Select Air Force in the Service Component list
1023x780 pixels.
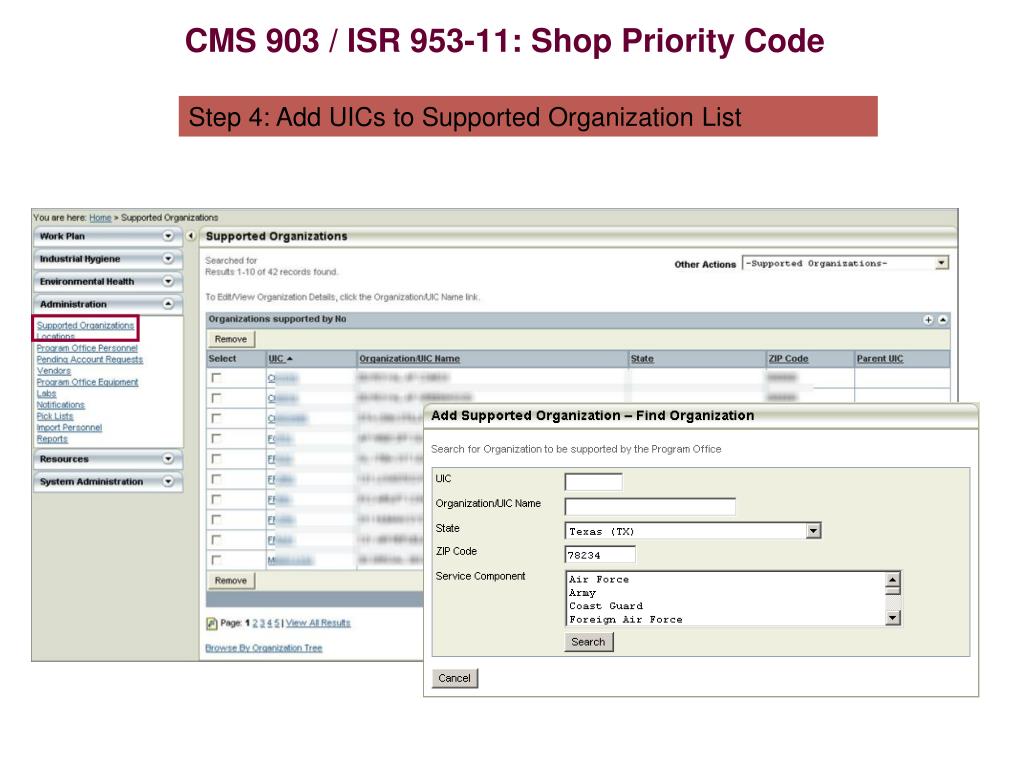[x=599, y=580]
